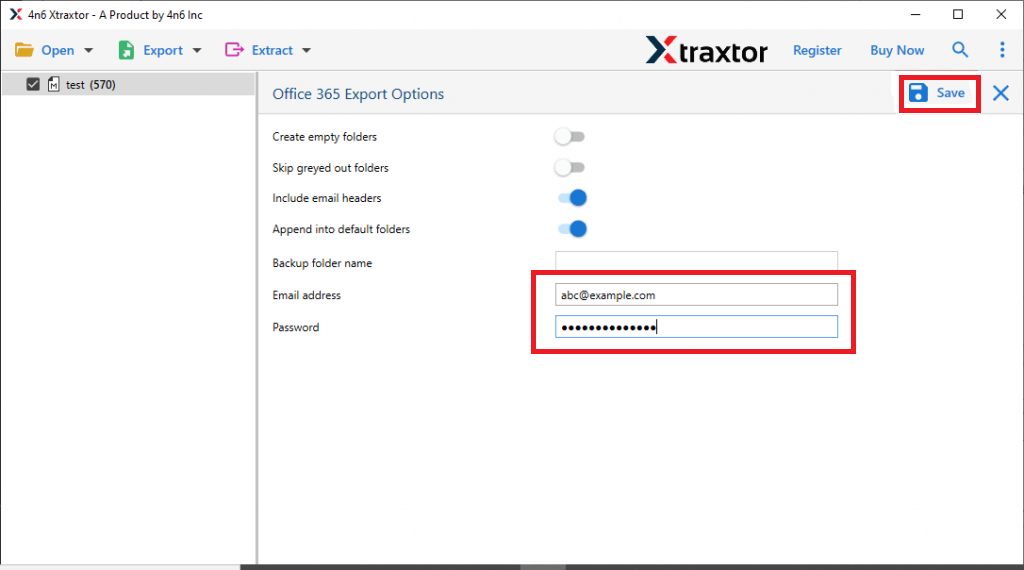
Task: Click the Office 365 Export Options heading
Action: (358, 94)
